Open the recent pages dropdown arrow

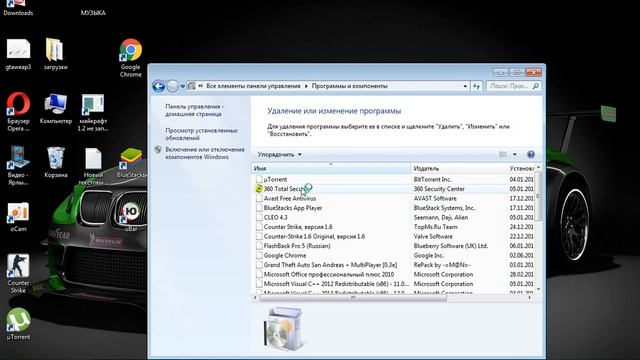click(182, 86)
